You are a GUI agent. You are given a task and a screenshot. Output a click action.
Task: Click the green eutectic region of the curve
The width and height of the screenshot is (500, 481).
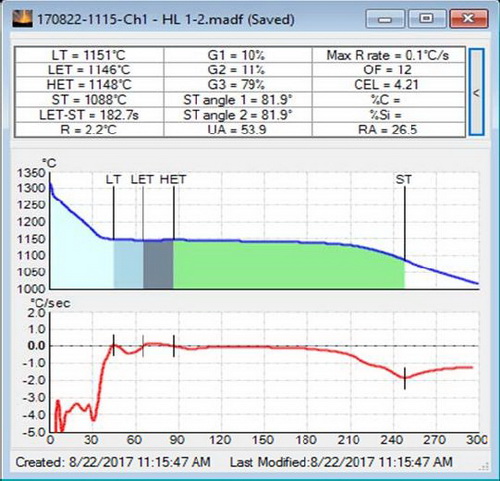click(288, 266)
